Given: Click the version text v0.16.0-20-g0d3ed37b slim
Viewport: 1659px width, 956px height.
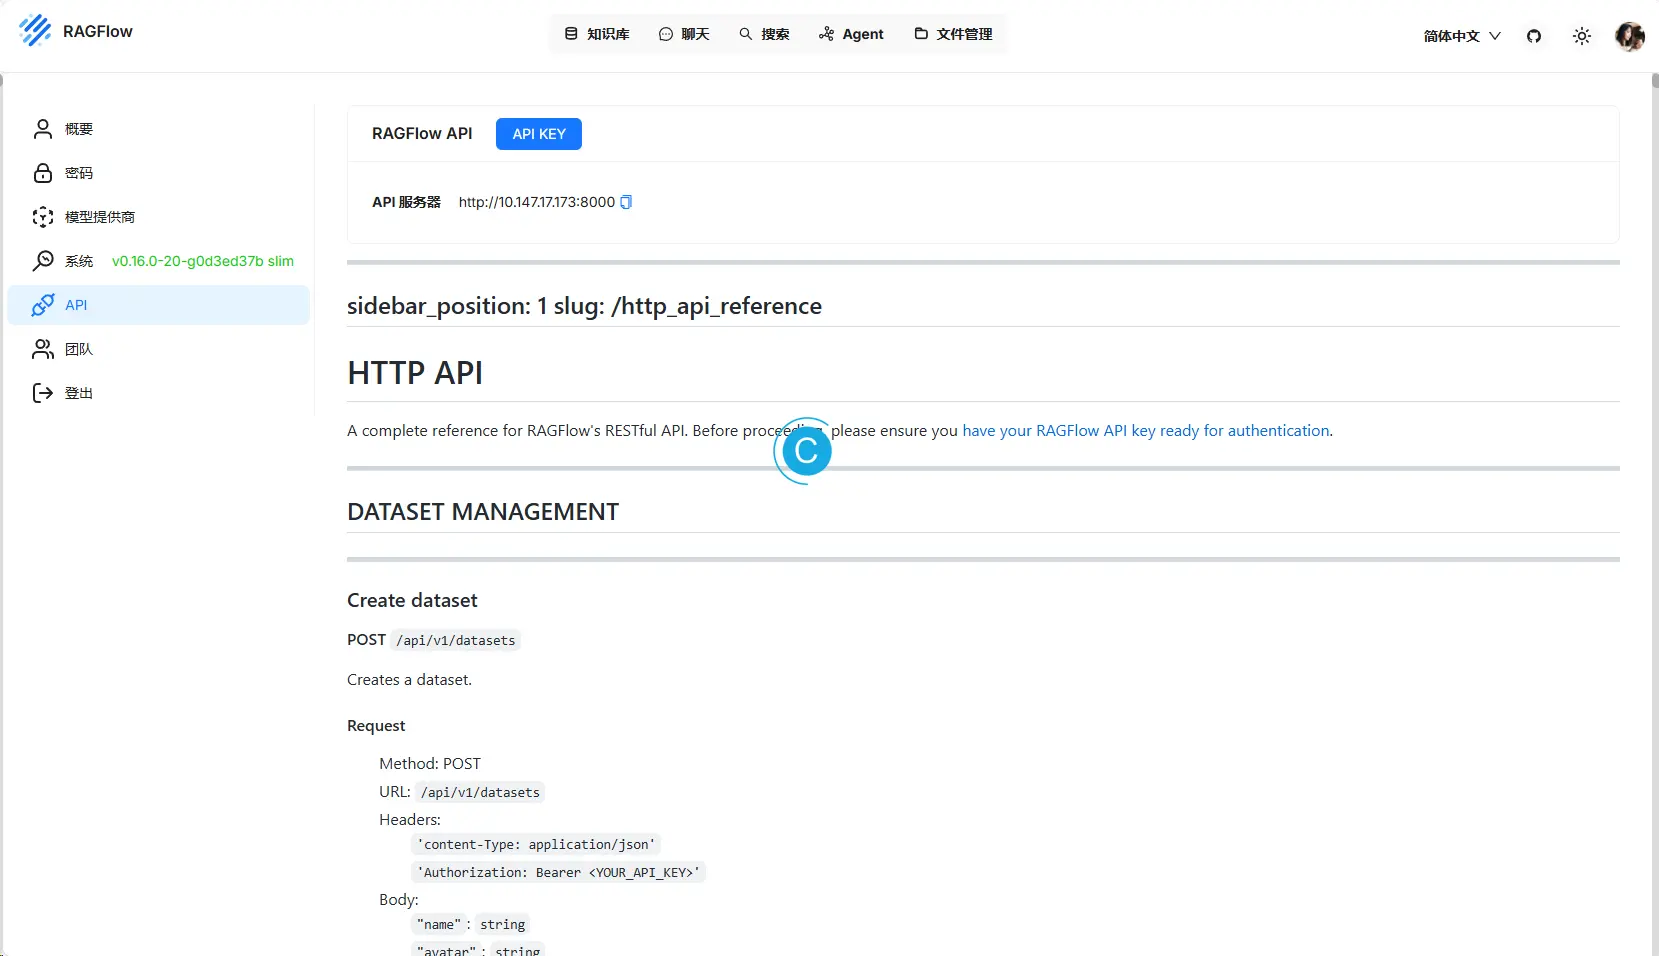Looking at the screenshot, I should click(203, 261).
